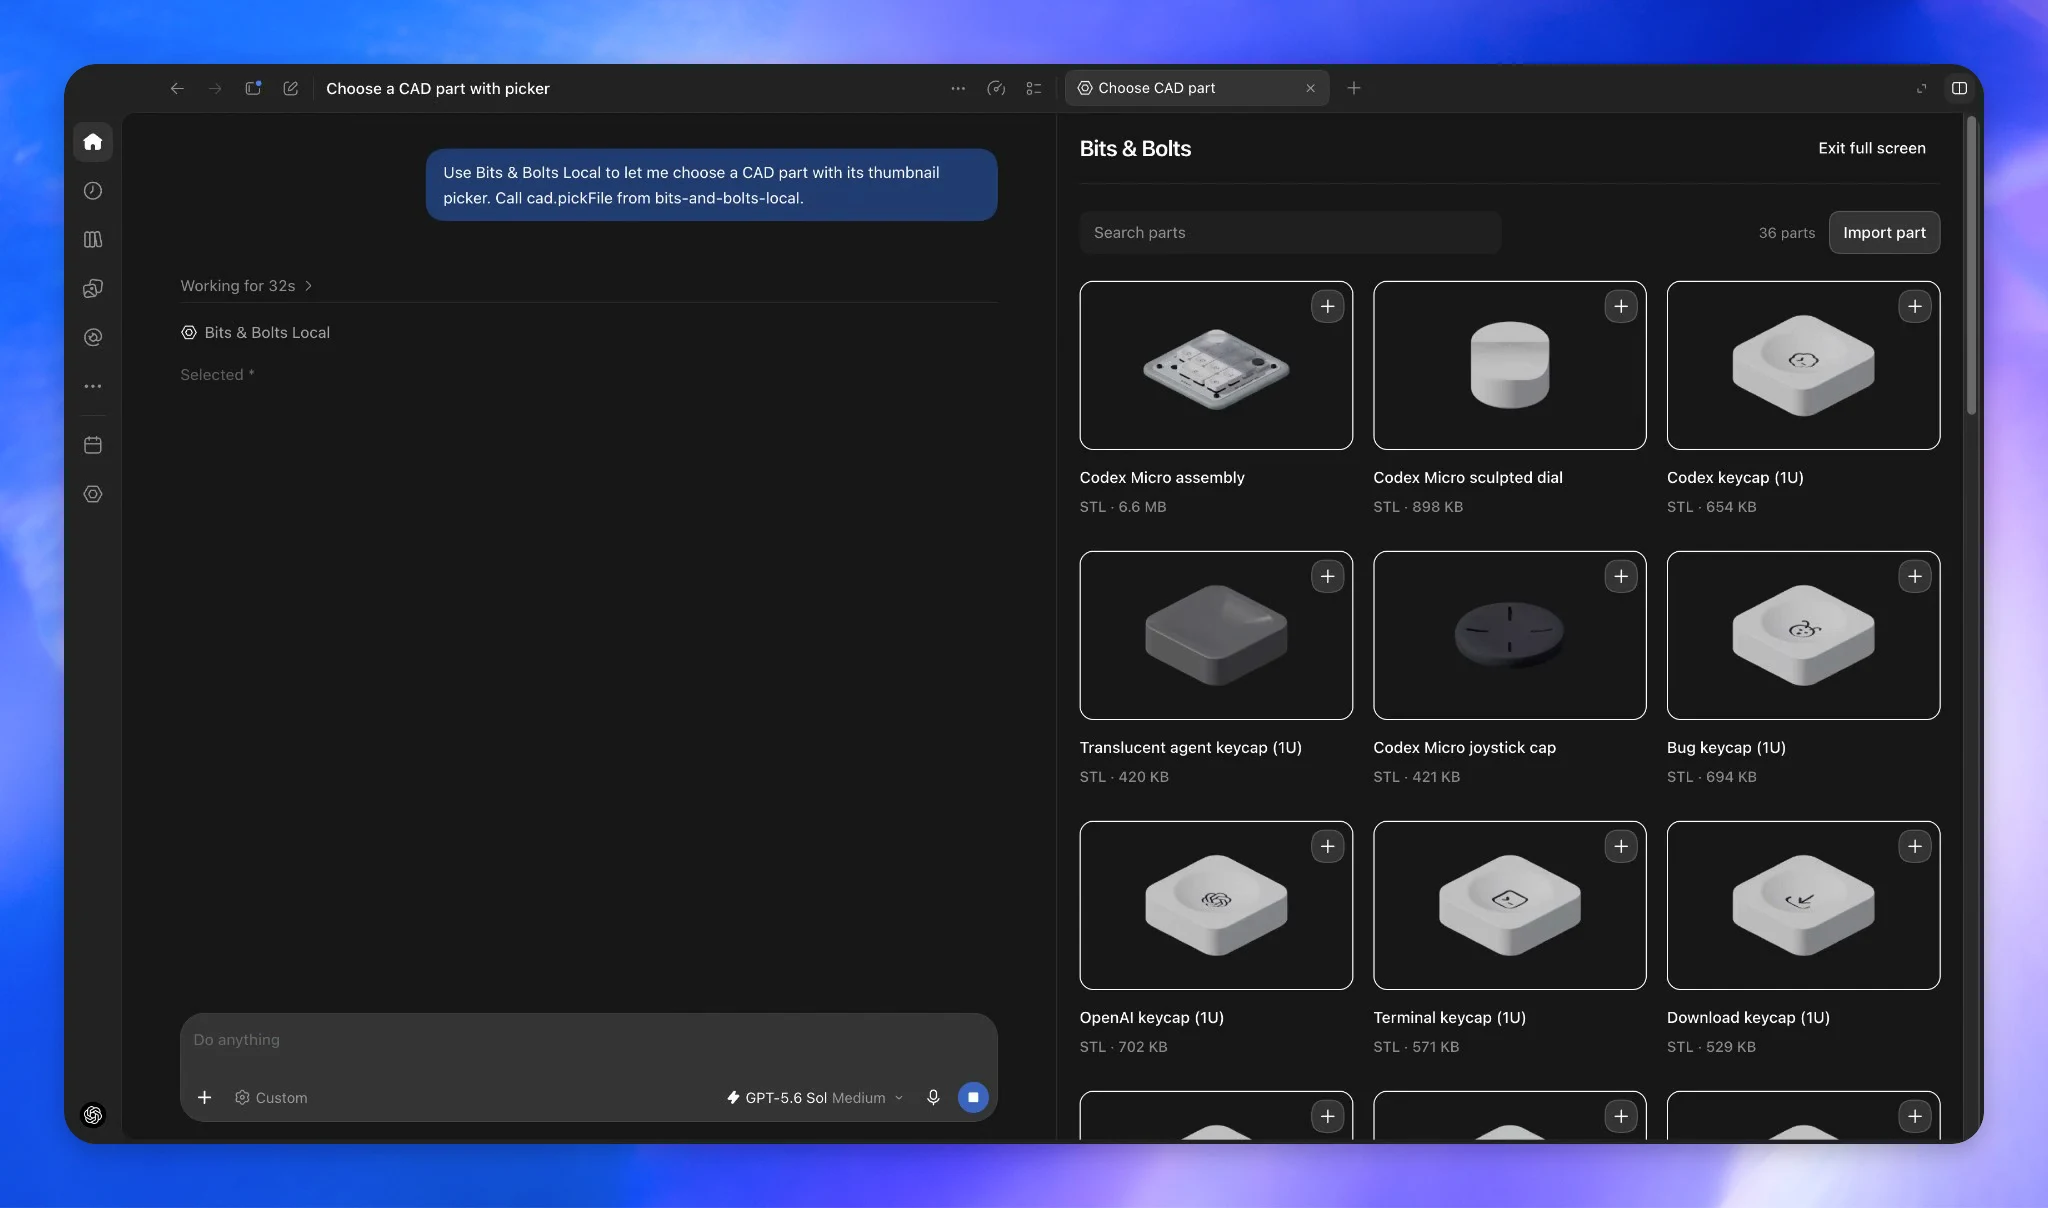
Task: Add Codex Micro joystick cap with plus button
Action: [x=1621, y=577]
